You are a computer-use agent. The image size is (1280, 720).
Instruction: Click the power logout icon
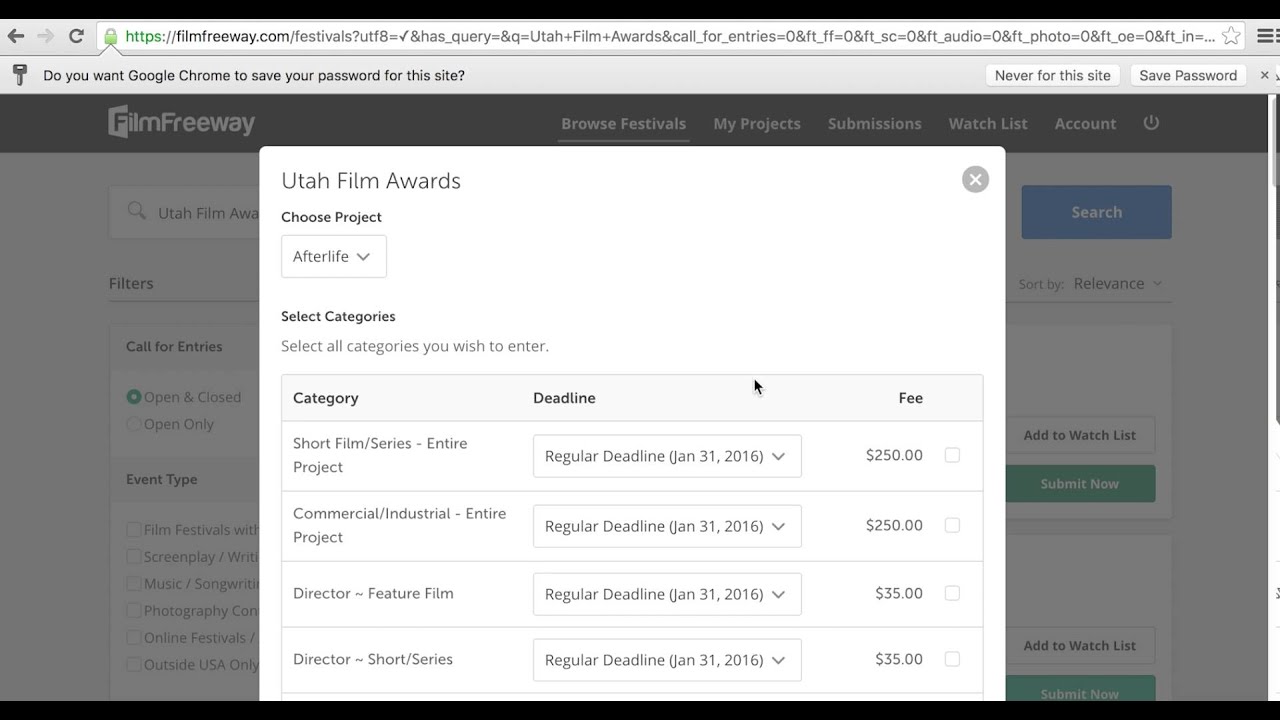coord(1151,122)
